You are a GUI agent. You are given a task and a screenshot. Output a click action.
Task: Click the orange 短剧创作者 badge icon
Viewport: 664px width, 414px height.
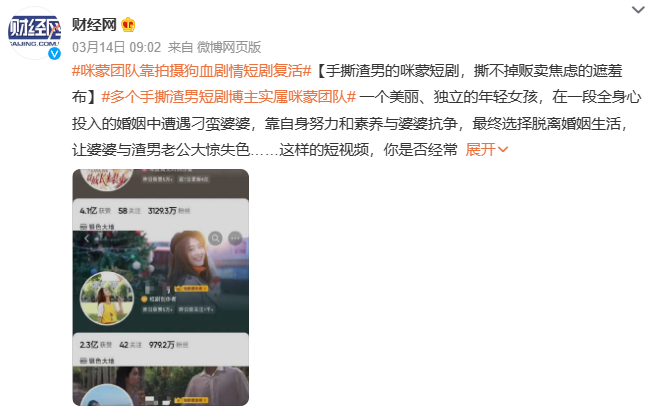[x=144, y=299]
